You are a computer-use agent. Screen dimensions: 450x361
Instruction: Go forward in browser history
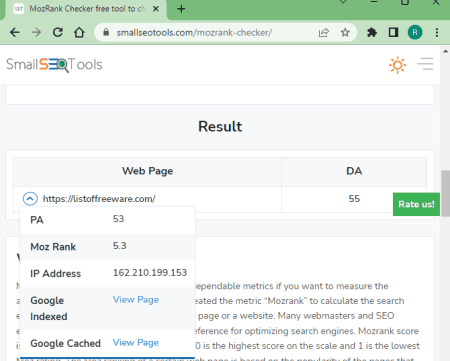[36, 32]
